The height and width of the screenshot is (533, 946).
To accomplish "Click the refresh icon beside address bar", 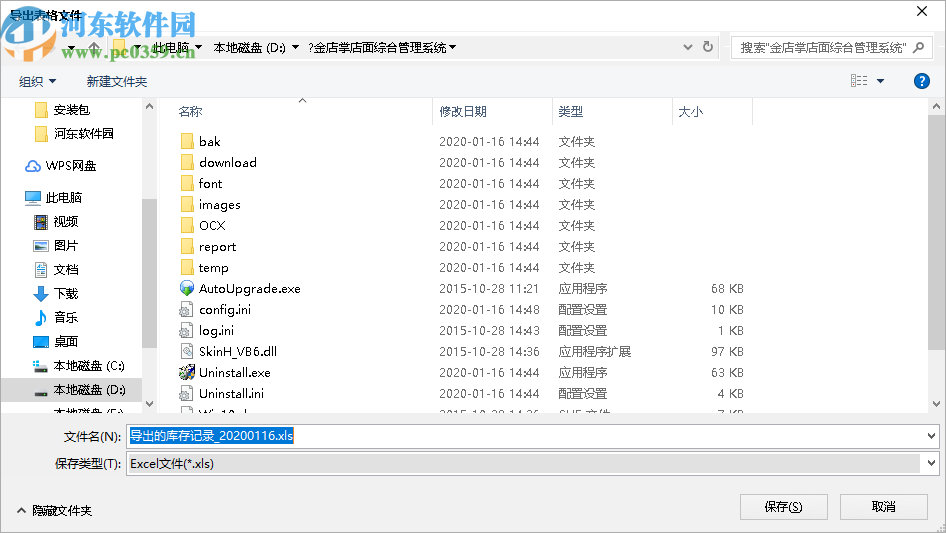I will tap(708, 47).
